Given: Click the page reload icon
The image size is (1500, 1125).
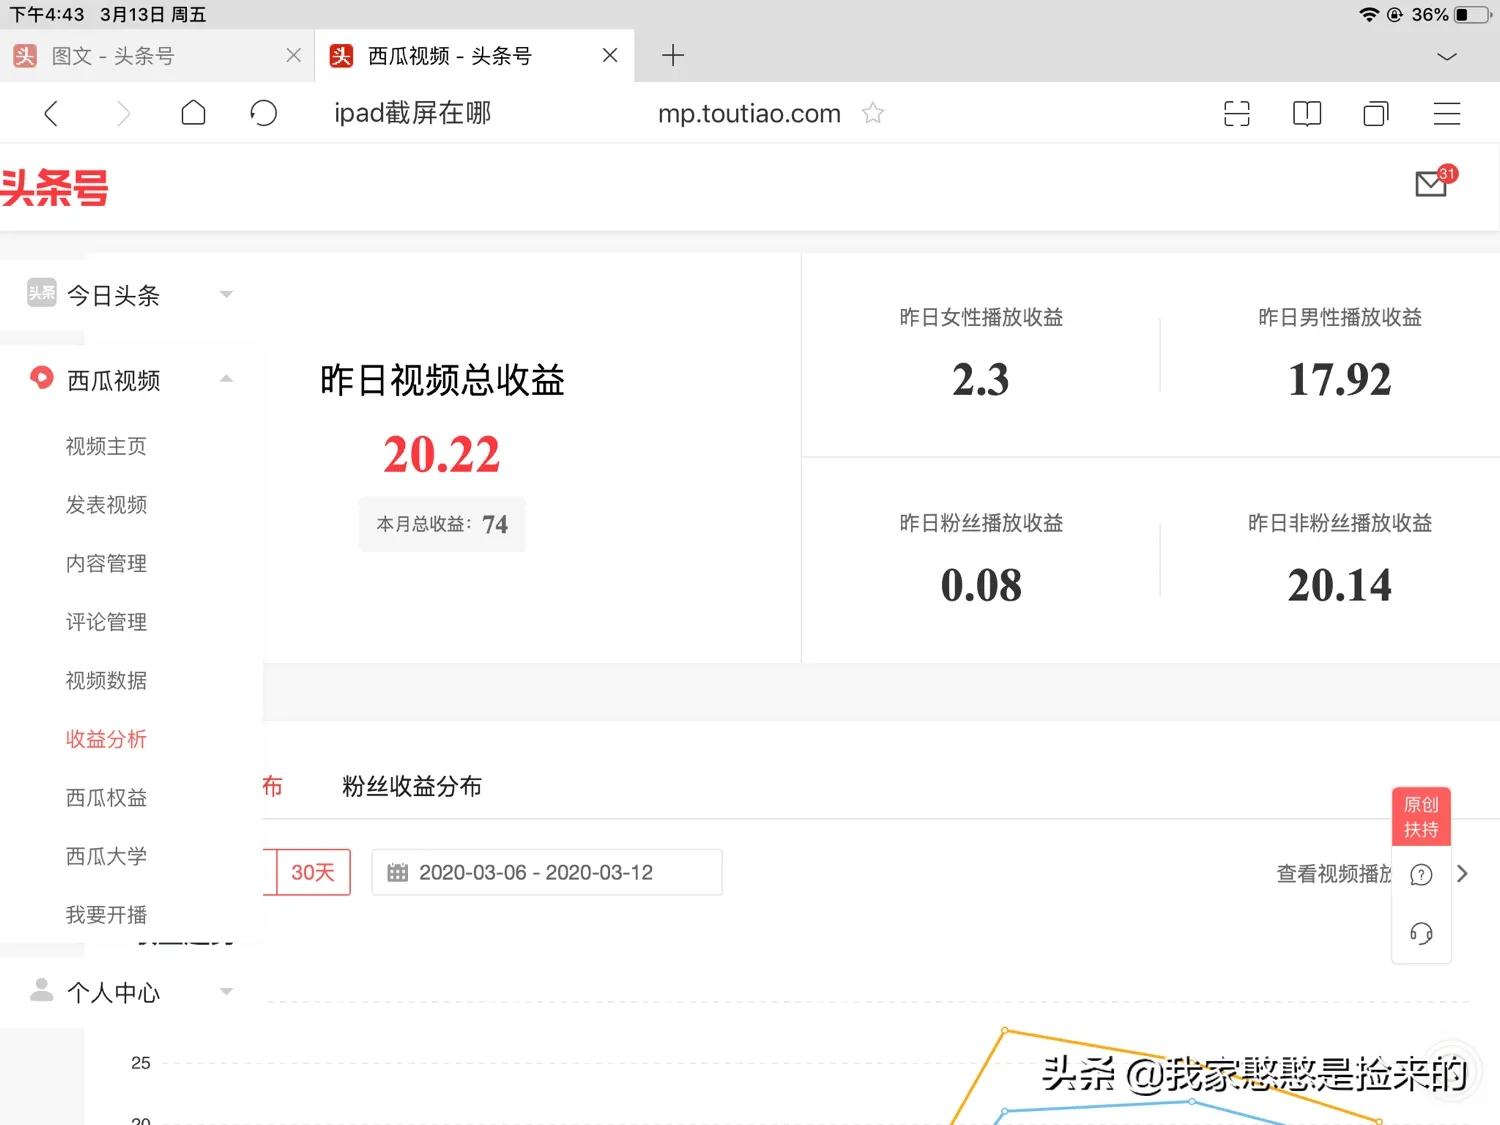Looking at the screenshot, I should point(263,113).
